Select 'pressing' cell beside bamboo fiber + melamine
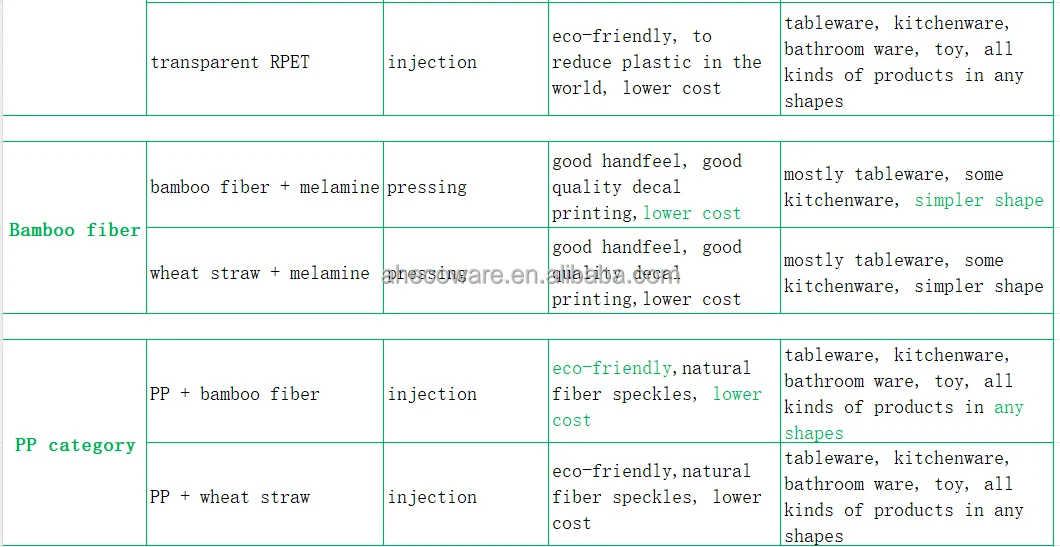Image resolution: width=1060 pixels, height=547 pixels. (466, 185)
